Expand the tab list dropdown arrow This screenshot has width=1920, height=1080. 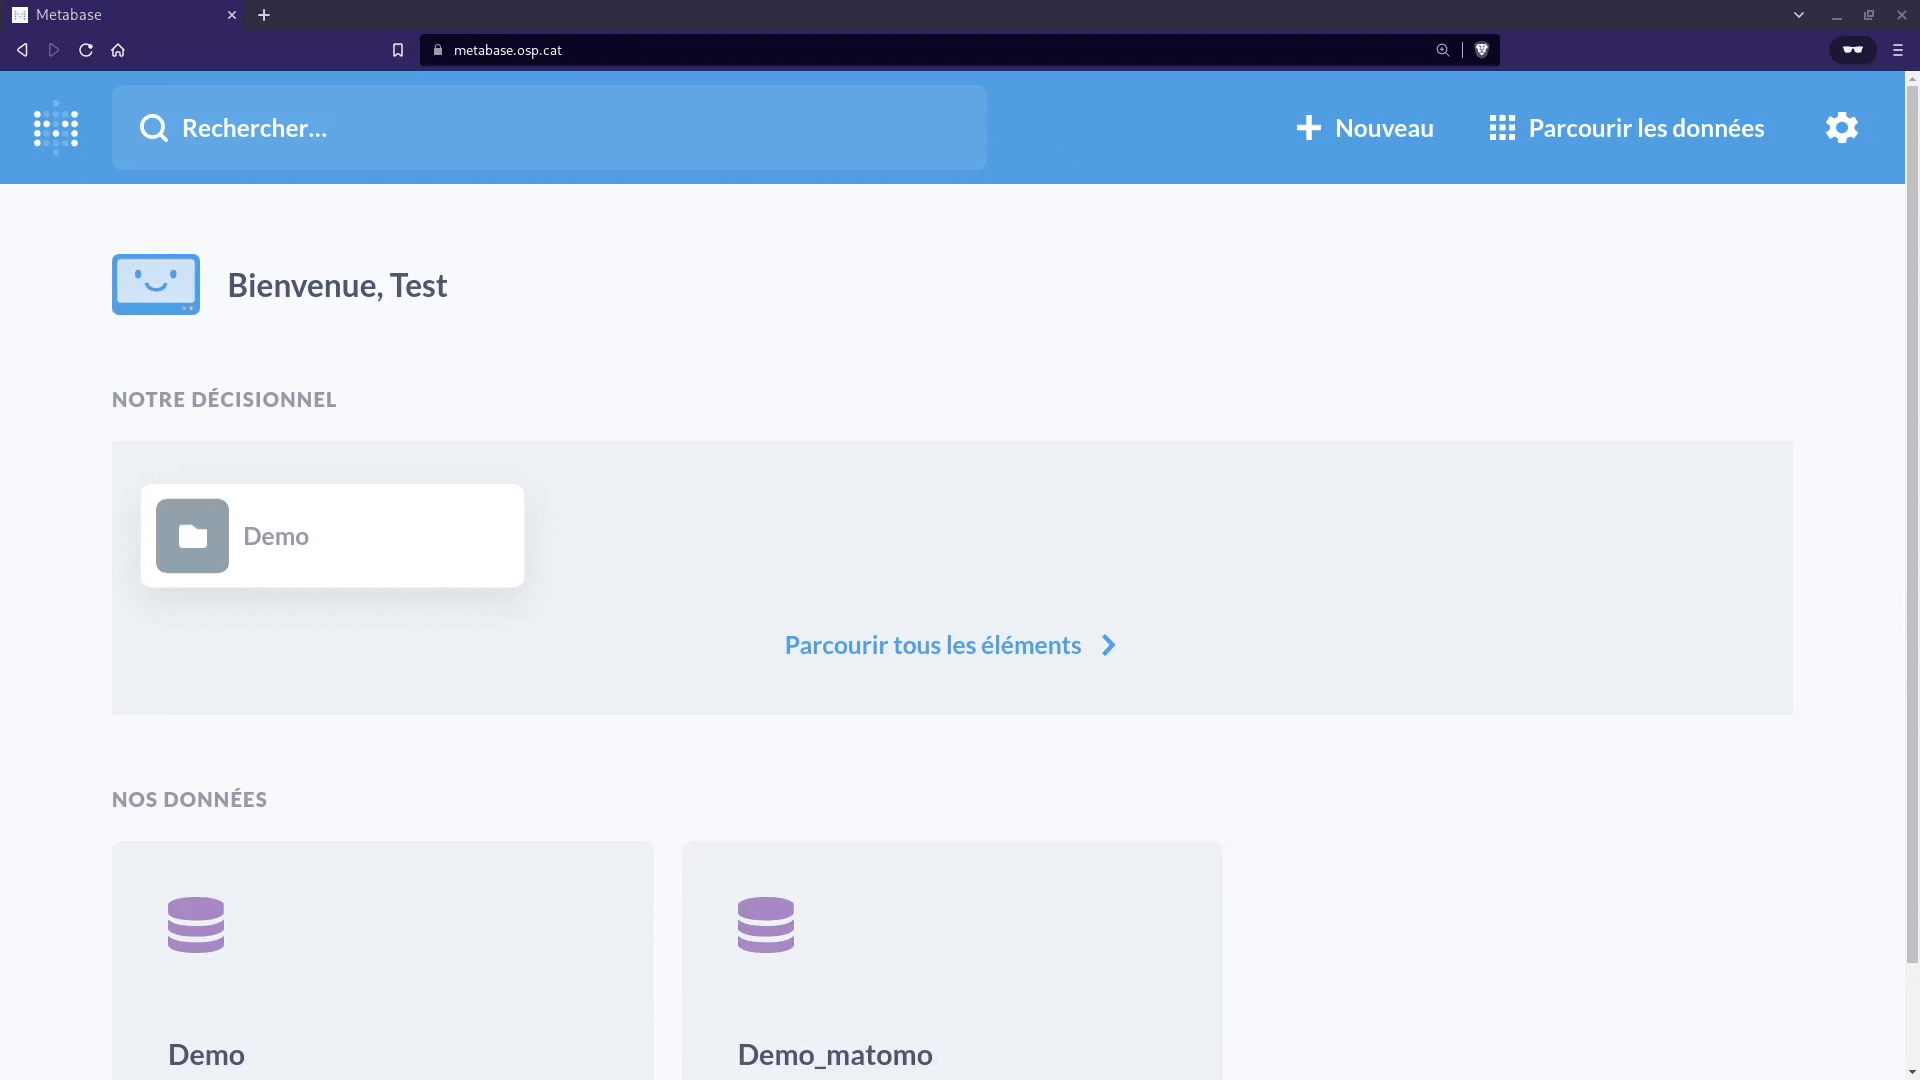1799,15
